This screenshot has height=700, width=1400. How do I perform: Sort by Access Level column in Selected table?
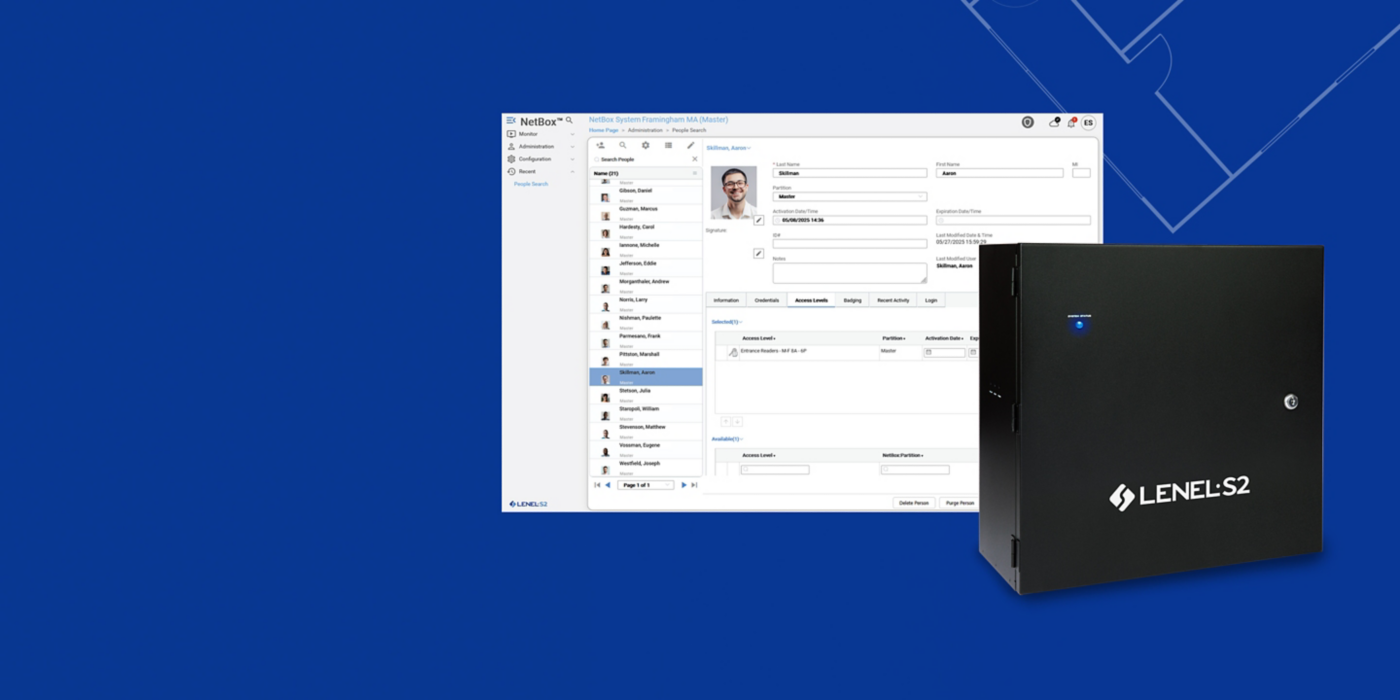[x=759, y=338]
